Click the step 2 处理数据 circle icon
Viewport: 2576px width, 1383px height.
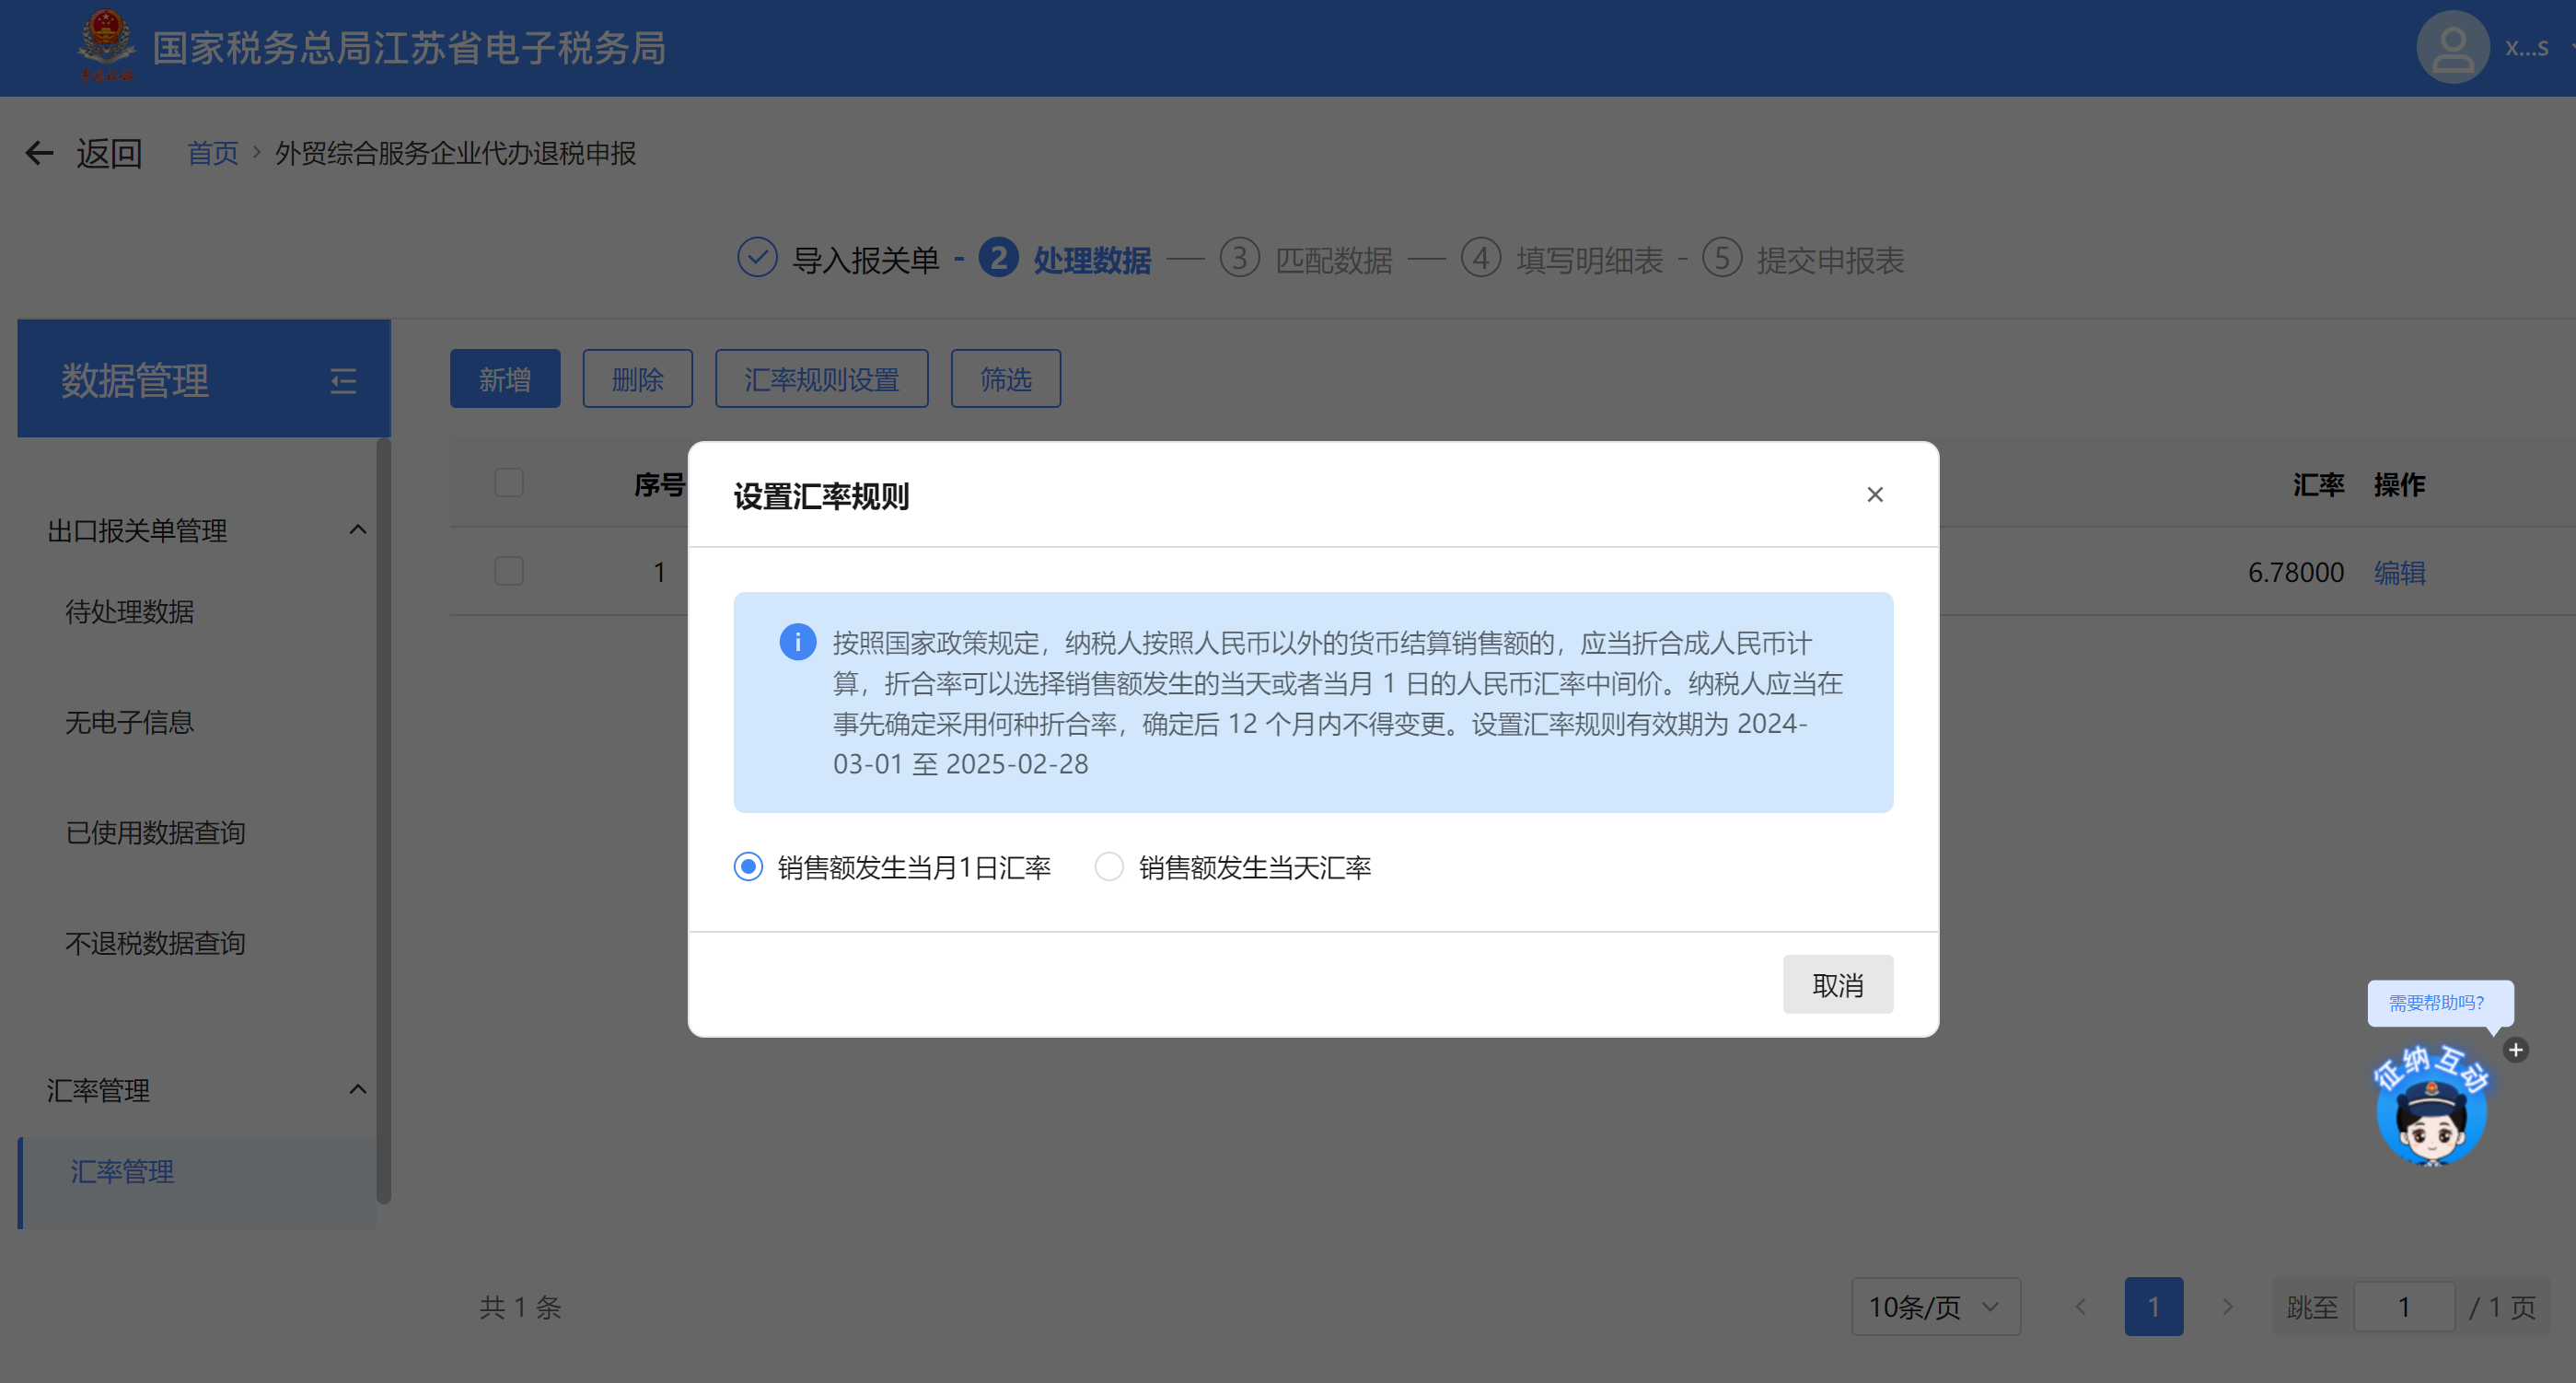(x=998, y=258)
